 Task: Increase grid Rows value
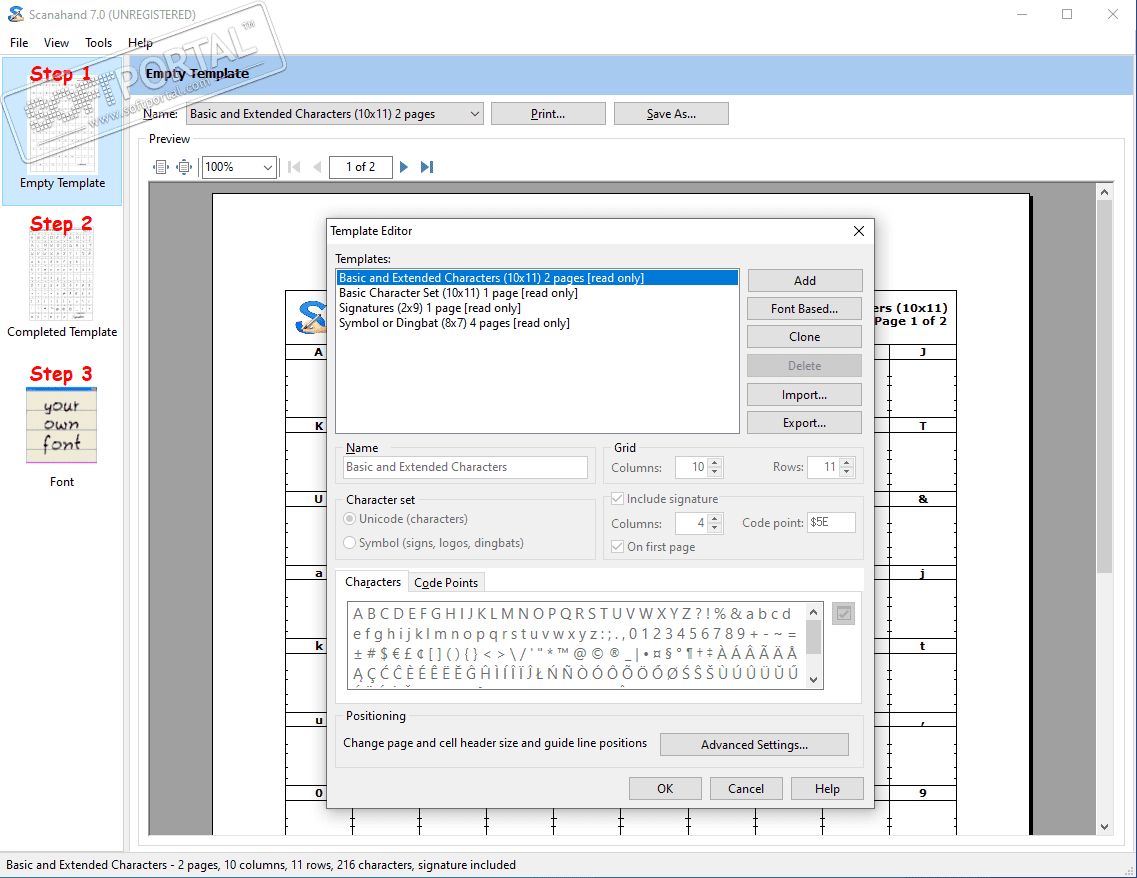click(846, 463)
